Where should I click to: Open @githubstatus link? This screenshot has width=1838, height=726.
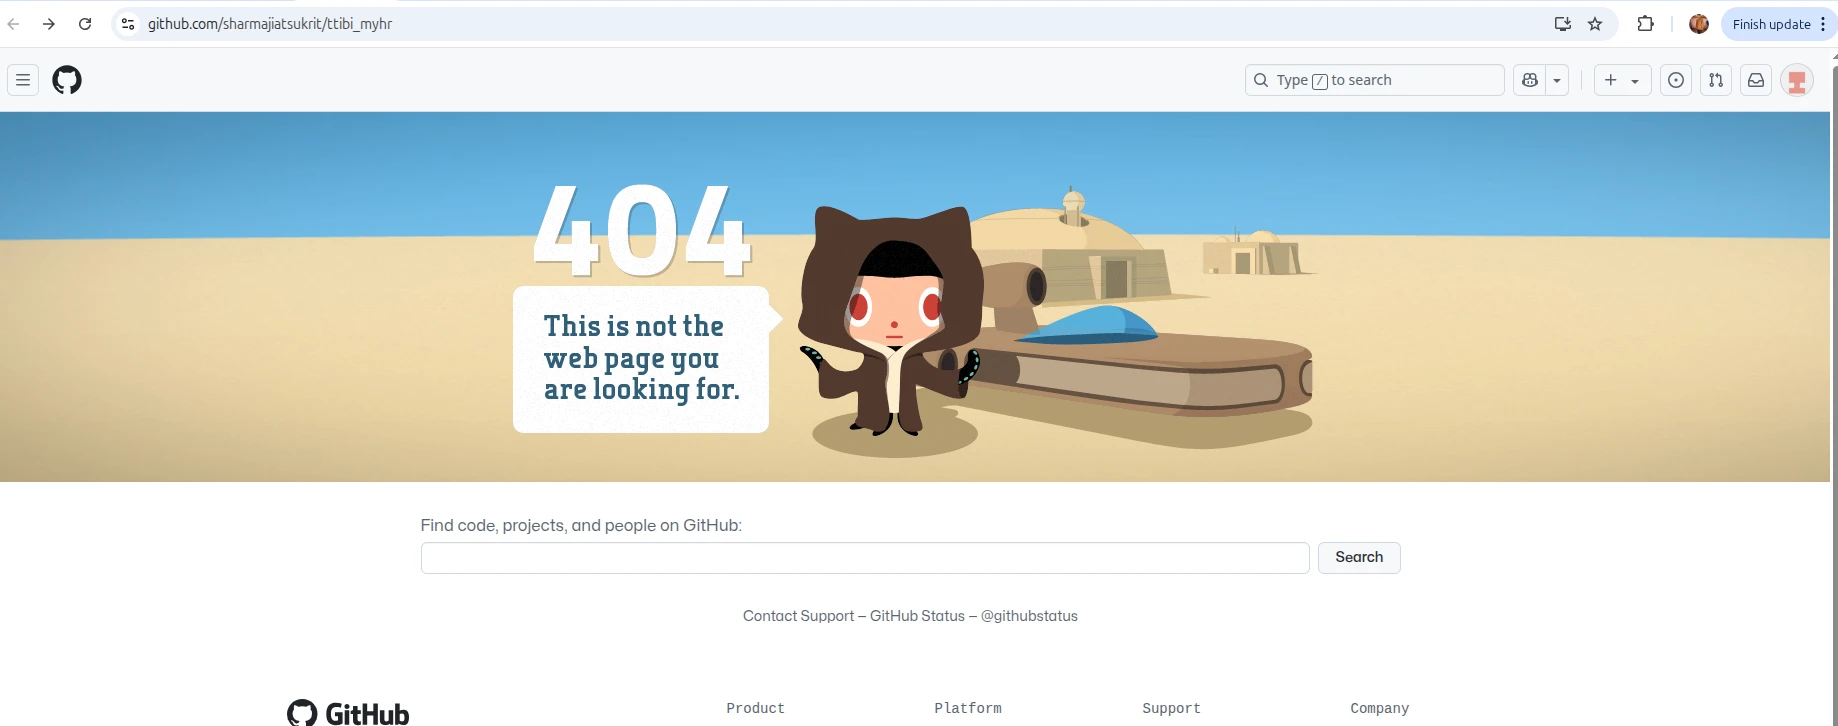tap(1029, 616)
